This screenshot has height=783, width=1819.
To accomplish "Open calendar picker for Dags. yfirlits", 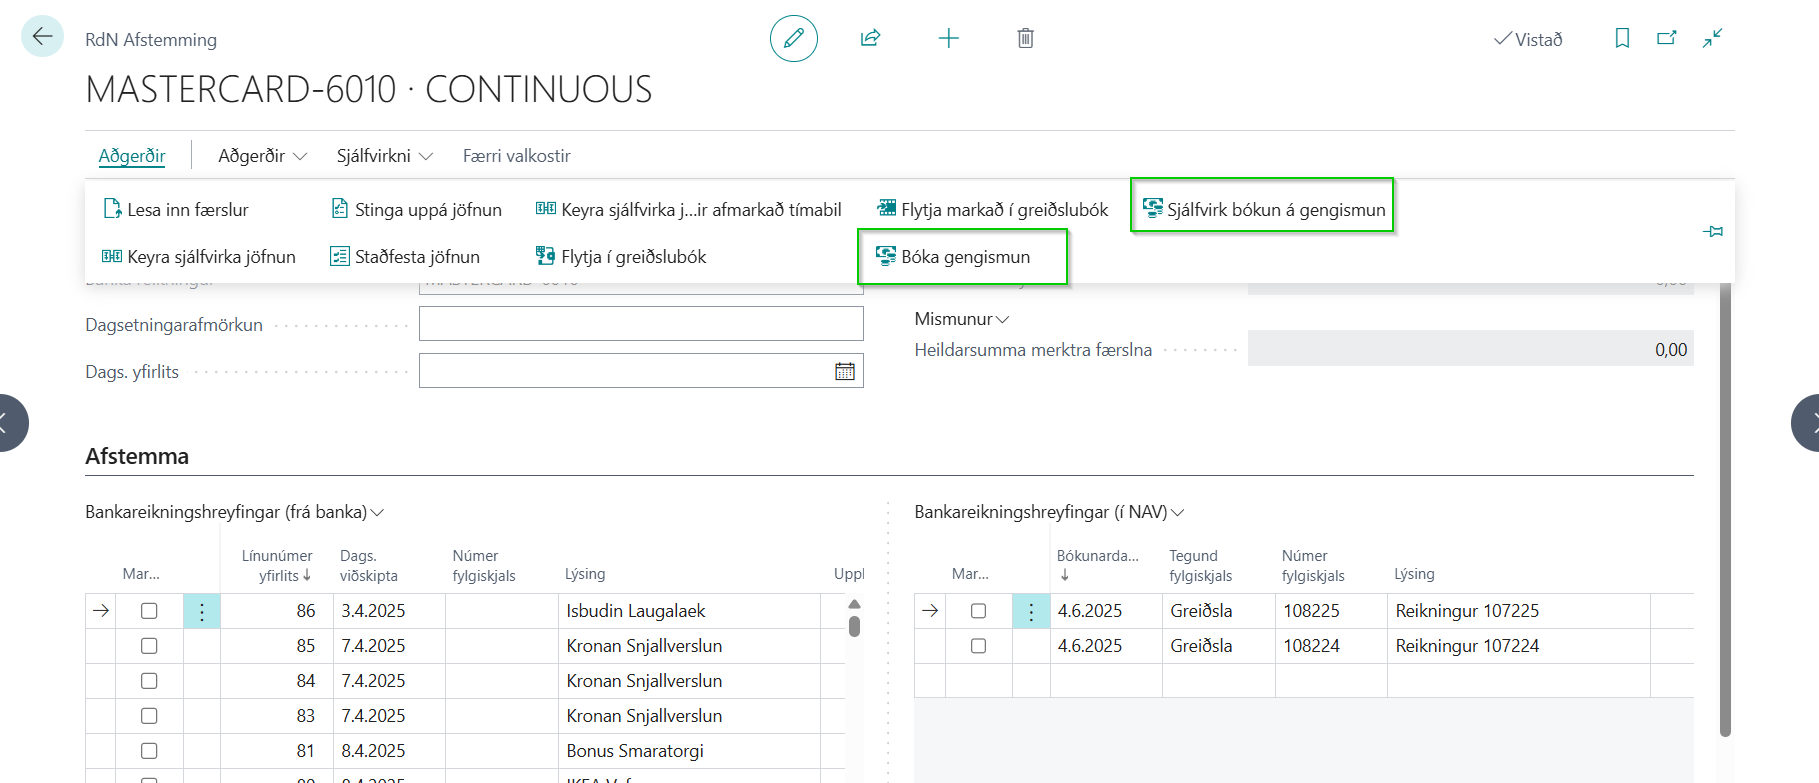I will [x=844, y=371].
